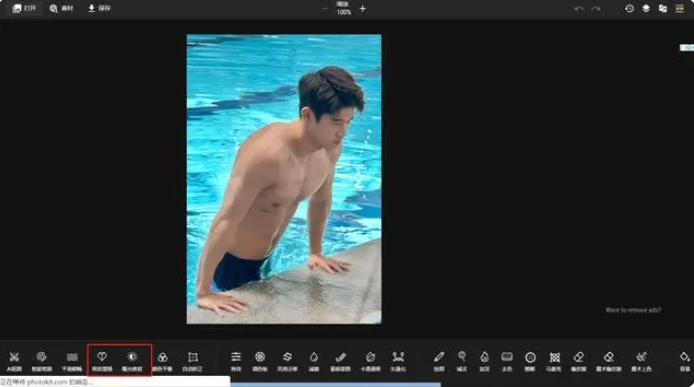Select the auto-correct crop frame tool
The height and width of the screenshot is (387, 694).
pyautogui.click(x=193, y=361)
